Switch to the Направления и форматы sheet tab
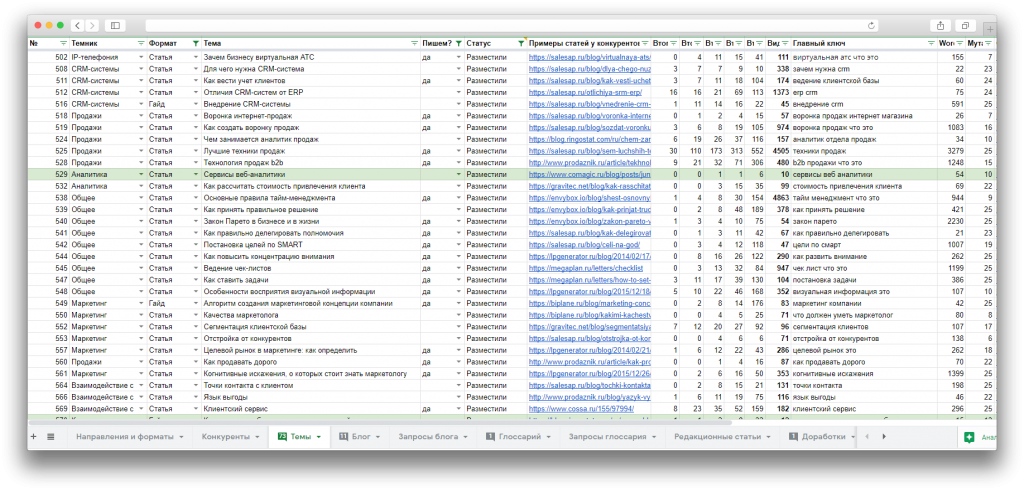Viewport: 1024px width, 490px height. click(125, 436)
